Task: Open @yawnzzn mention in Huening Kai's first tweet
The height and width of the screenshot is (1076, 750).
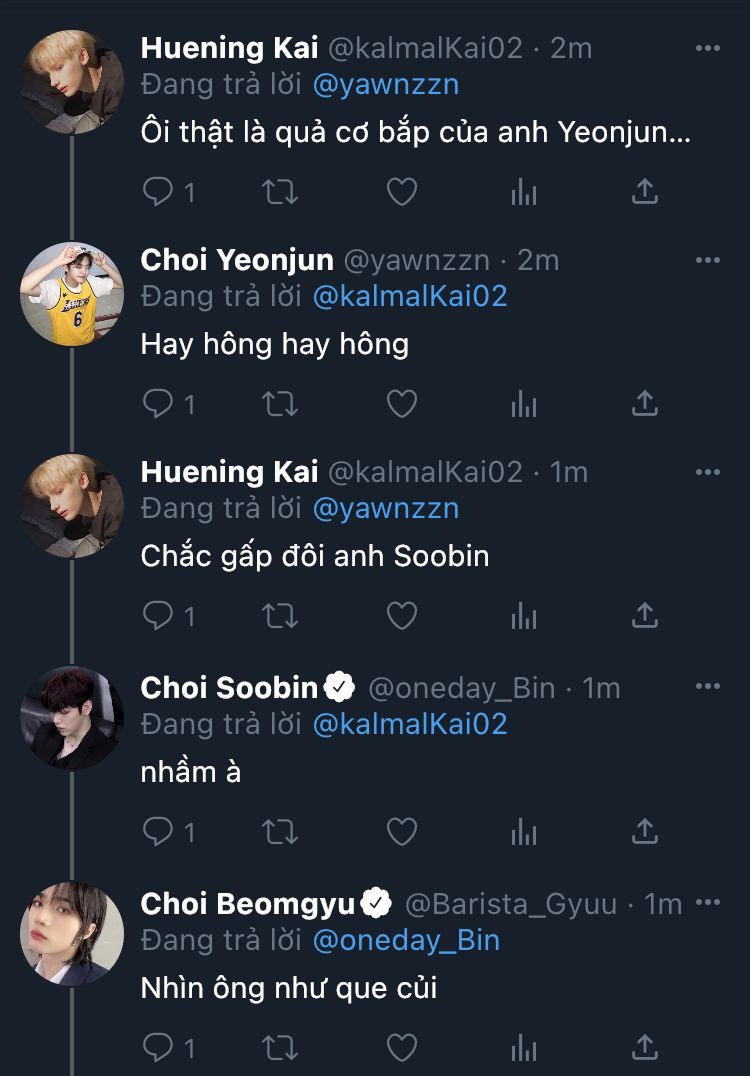Action: coord(385,85)
